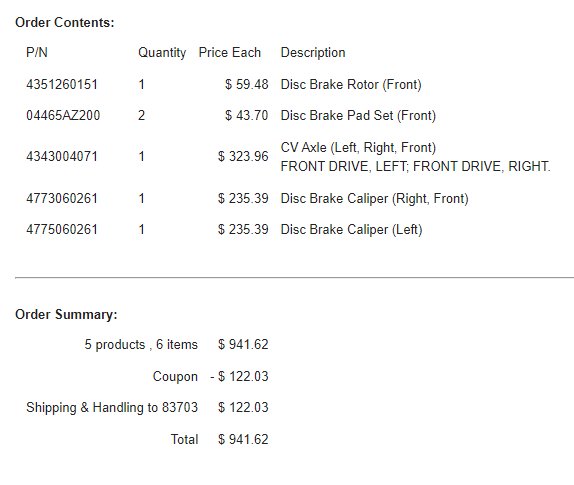
Task: Click the Order Summary heading
Action: (x=66, y=314)
